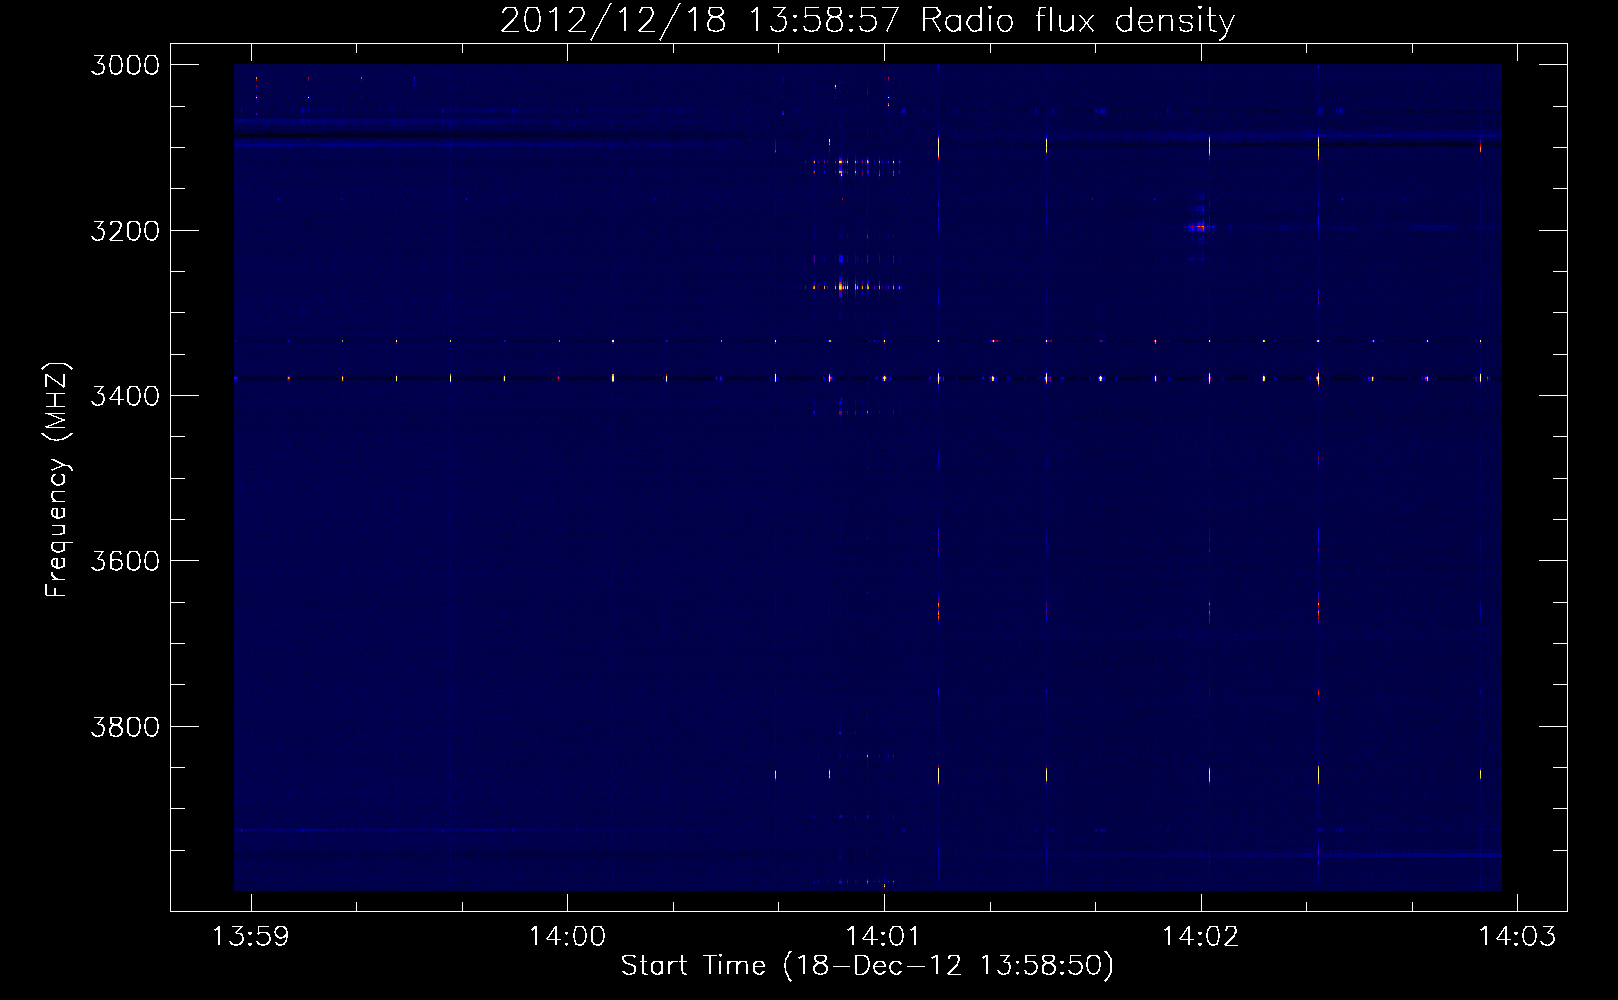Viewport: 1618px width, 1000px height.
Task: Click the 14:00 time tick label
Action: [567, 936]
